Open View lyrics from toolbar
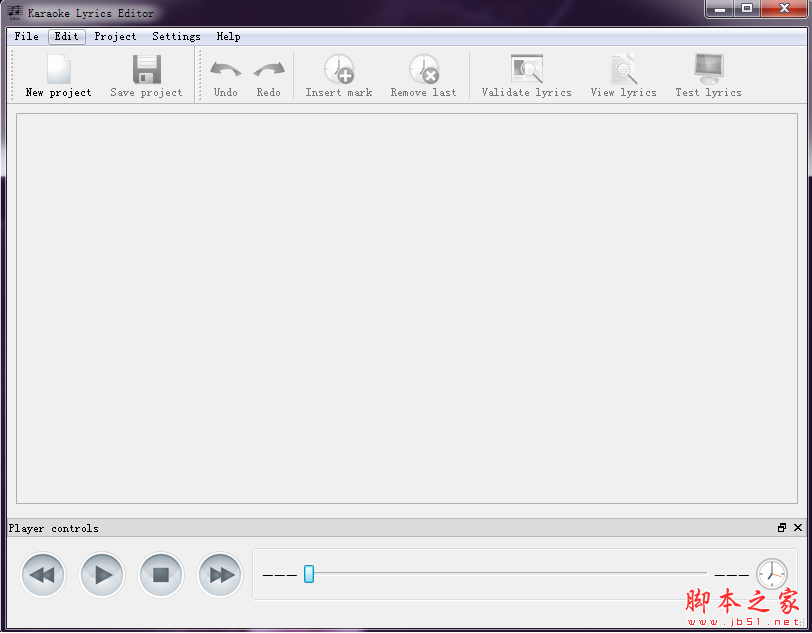812x633 pixels. (624, 70)
